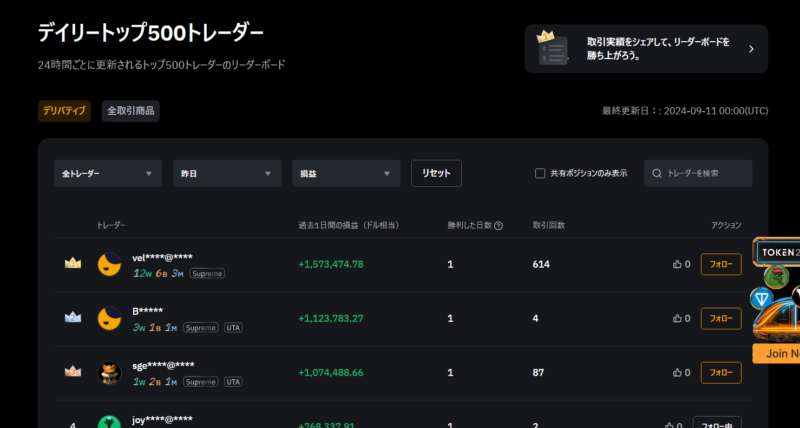
Task: Click the trade count 87
Action: tap(538, 372)
